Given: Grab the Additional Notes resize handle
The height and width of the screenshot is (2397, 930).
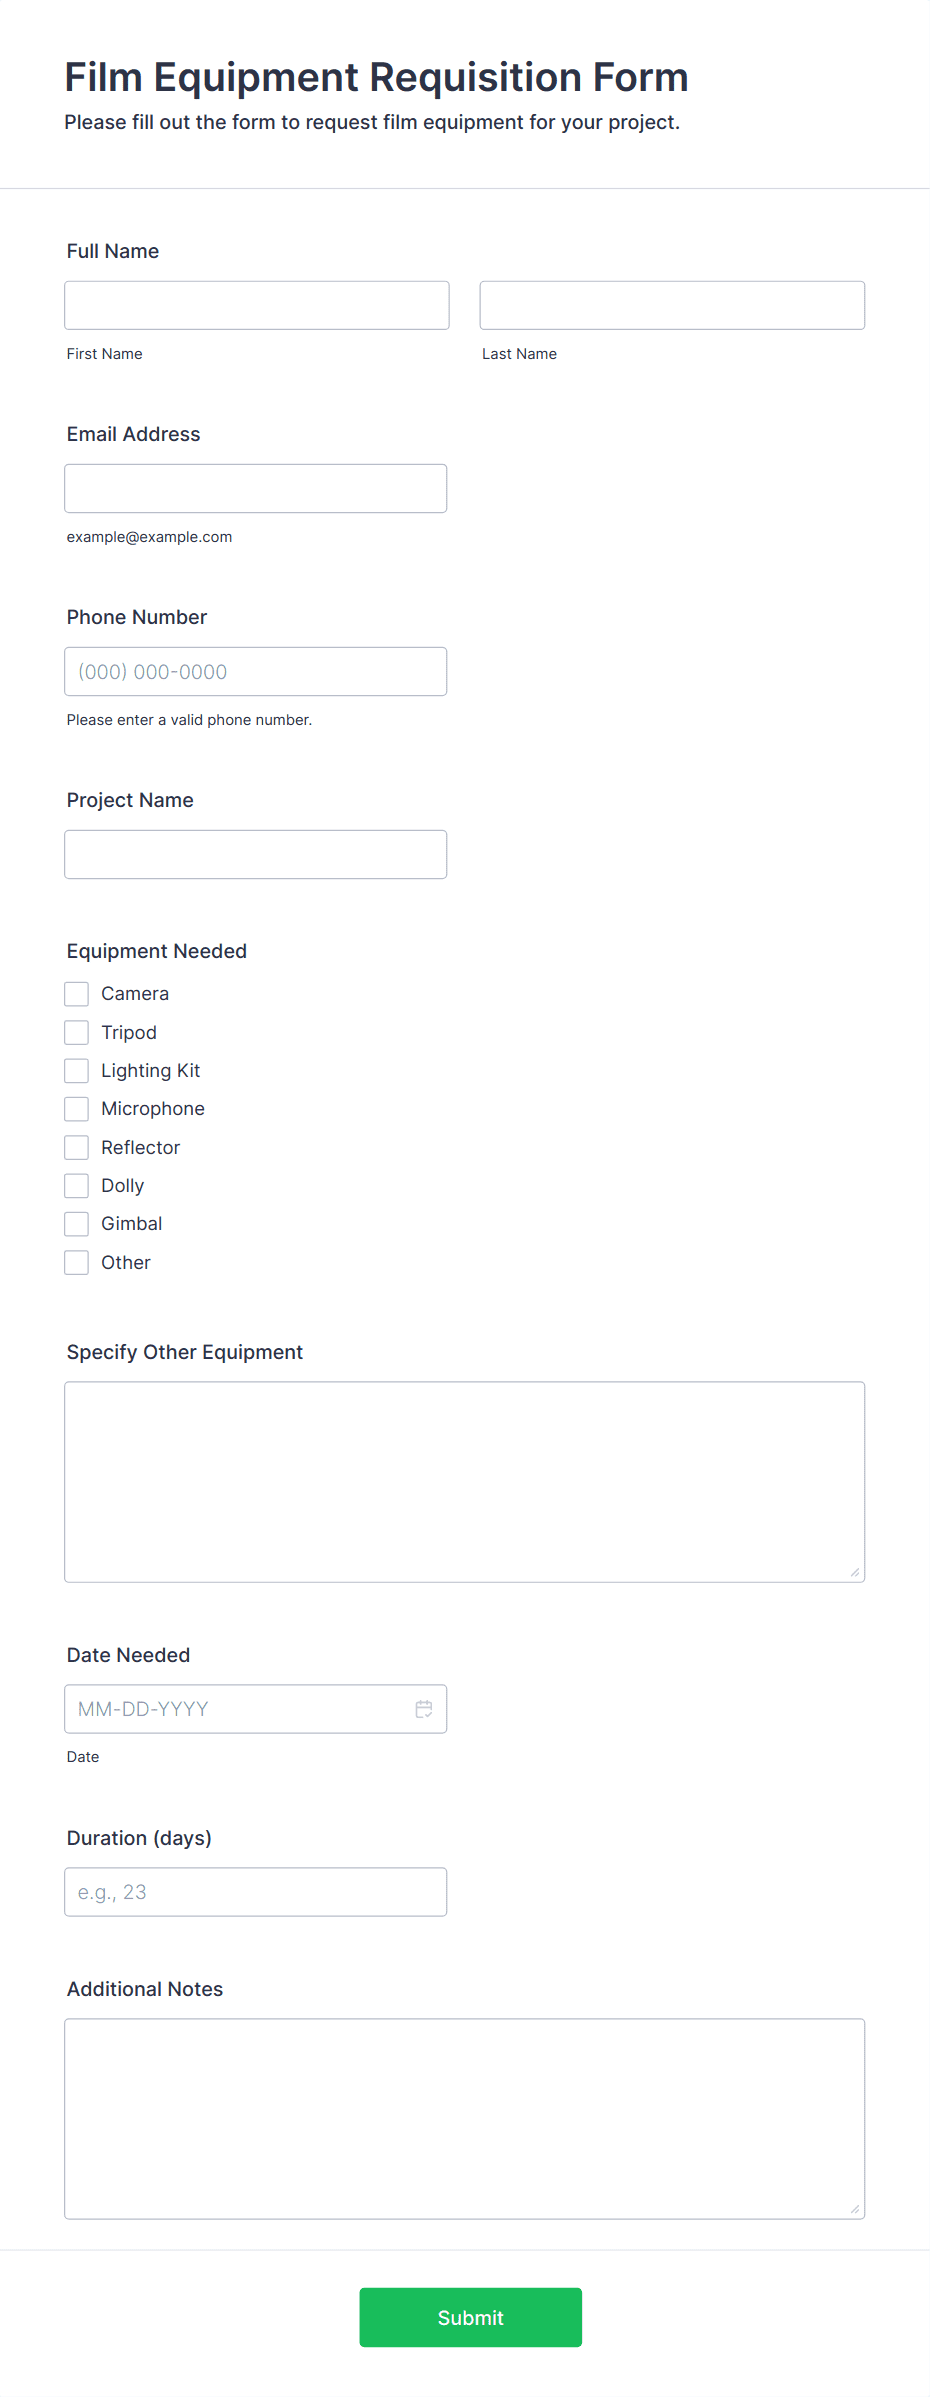Looking at the screenshot, I should pos(855,2210).
